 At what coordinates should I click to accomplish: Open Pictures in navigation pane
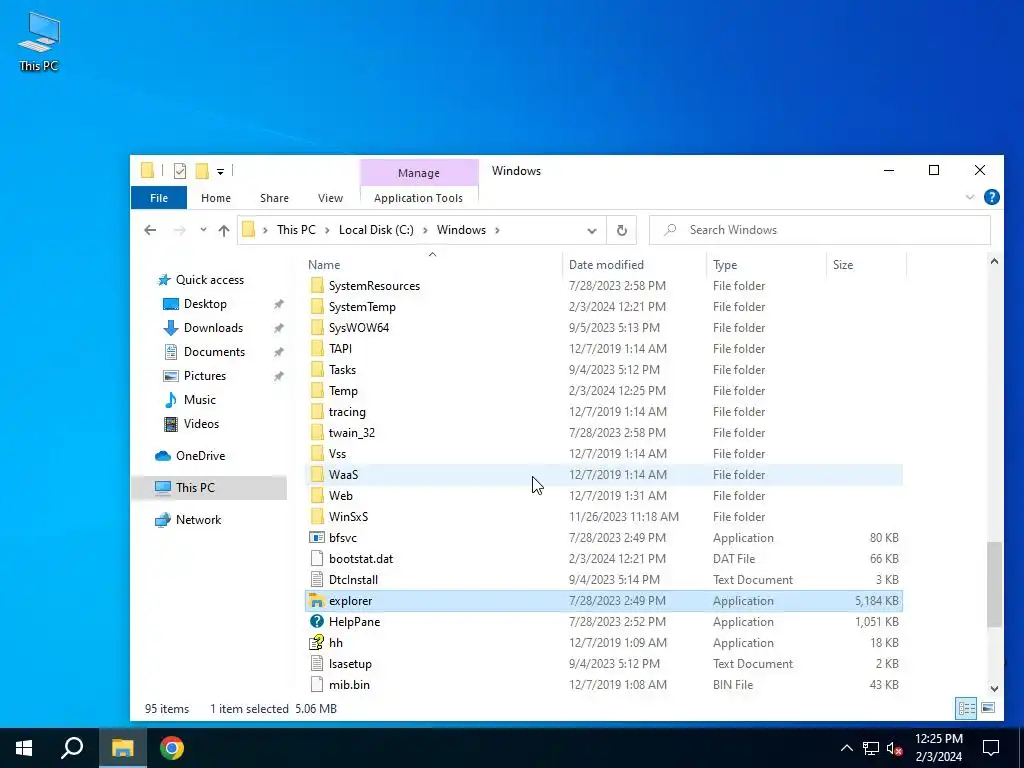tap(204, 376)
